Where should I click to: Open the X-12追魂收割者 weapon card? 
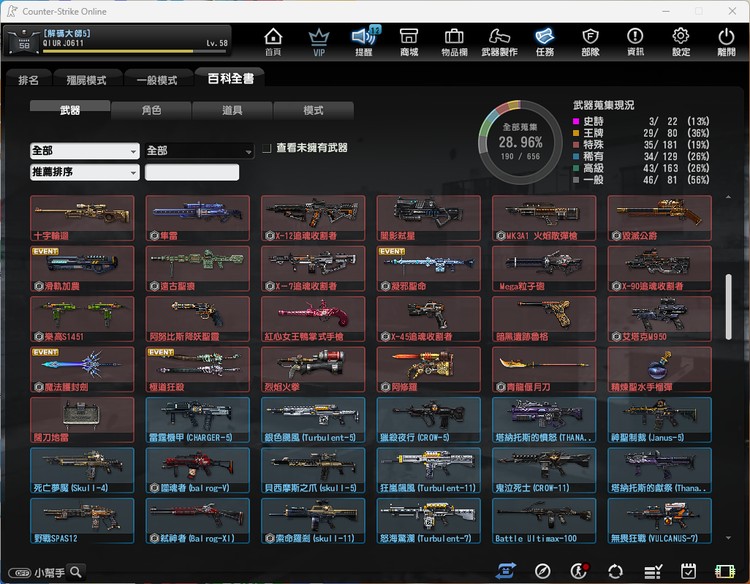coord(313,218)
